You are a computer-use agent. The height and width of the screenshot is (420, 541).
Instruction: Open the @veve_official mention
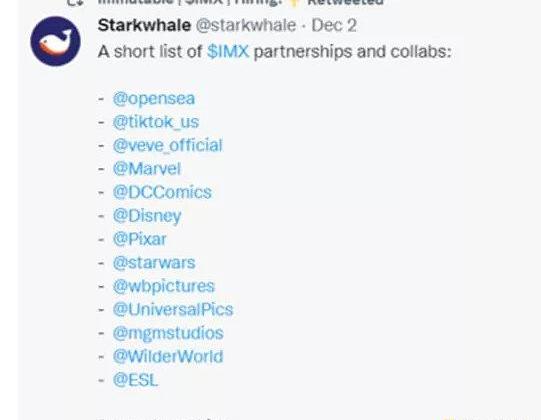[x=168, y=145]
